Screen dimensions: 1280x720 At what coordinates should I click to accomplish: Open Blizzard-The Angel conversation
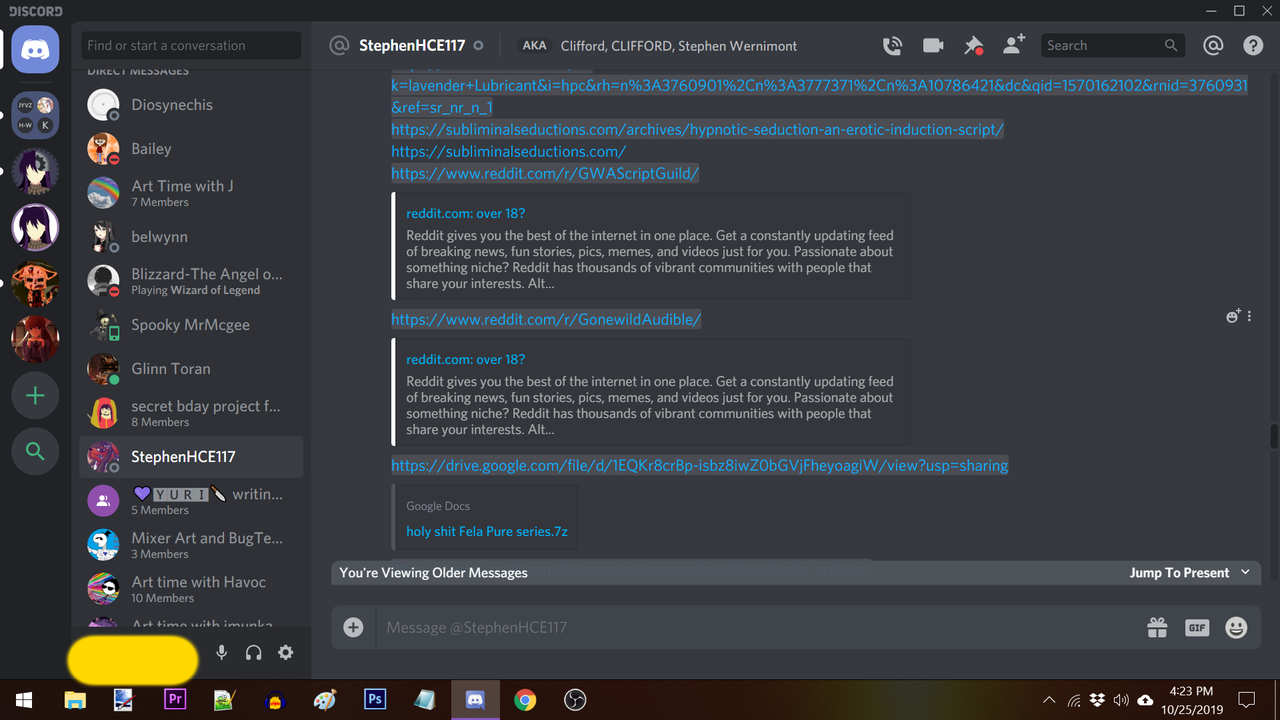(191, 281)
